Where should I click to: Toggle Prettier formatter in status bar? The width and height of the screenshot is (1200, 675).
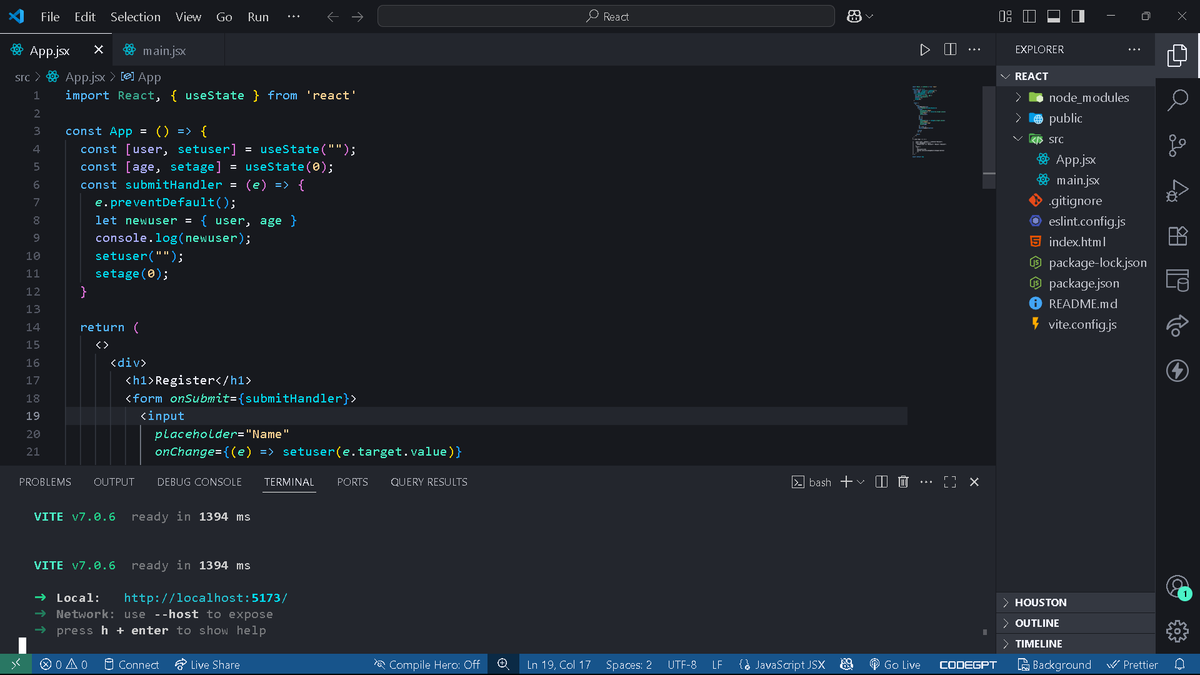(x=1132, y=665)
